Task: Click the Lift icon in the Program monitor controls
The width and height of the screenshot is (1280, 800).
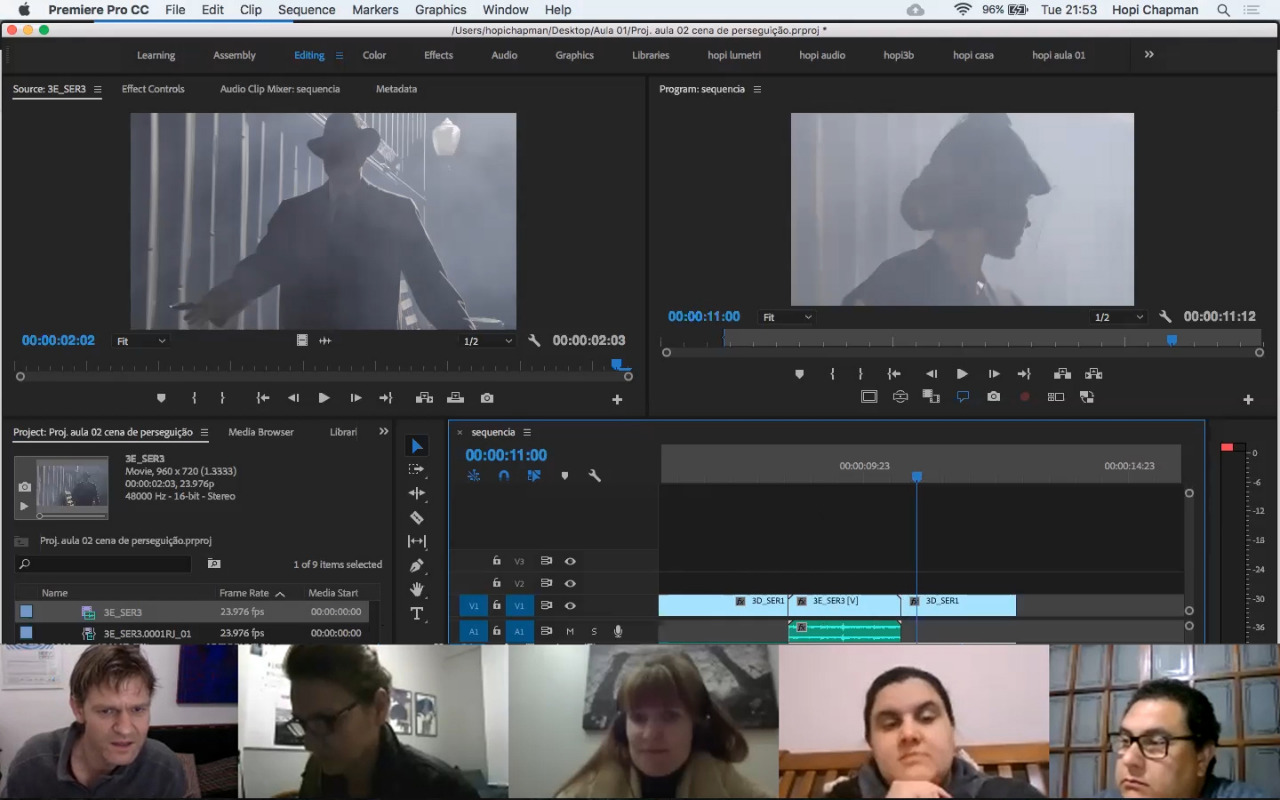Action: (1062, 373)
